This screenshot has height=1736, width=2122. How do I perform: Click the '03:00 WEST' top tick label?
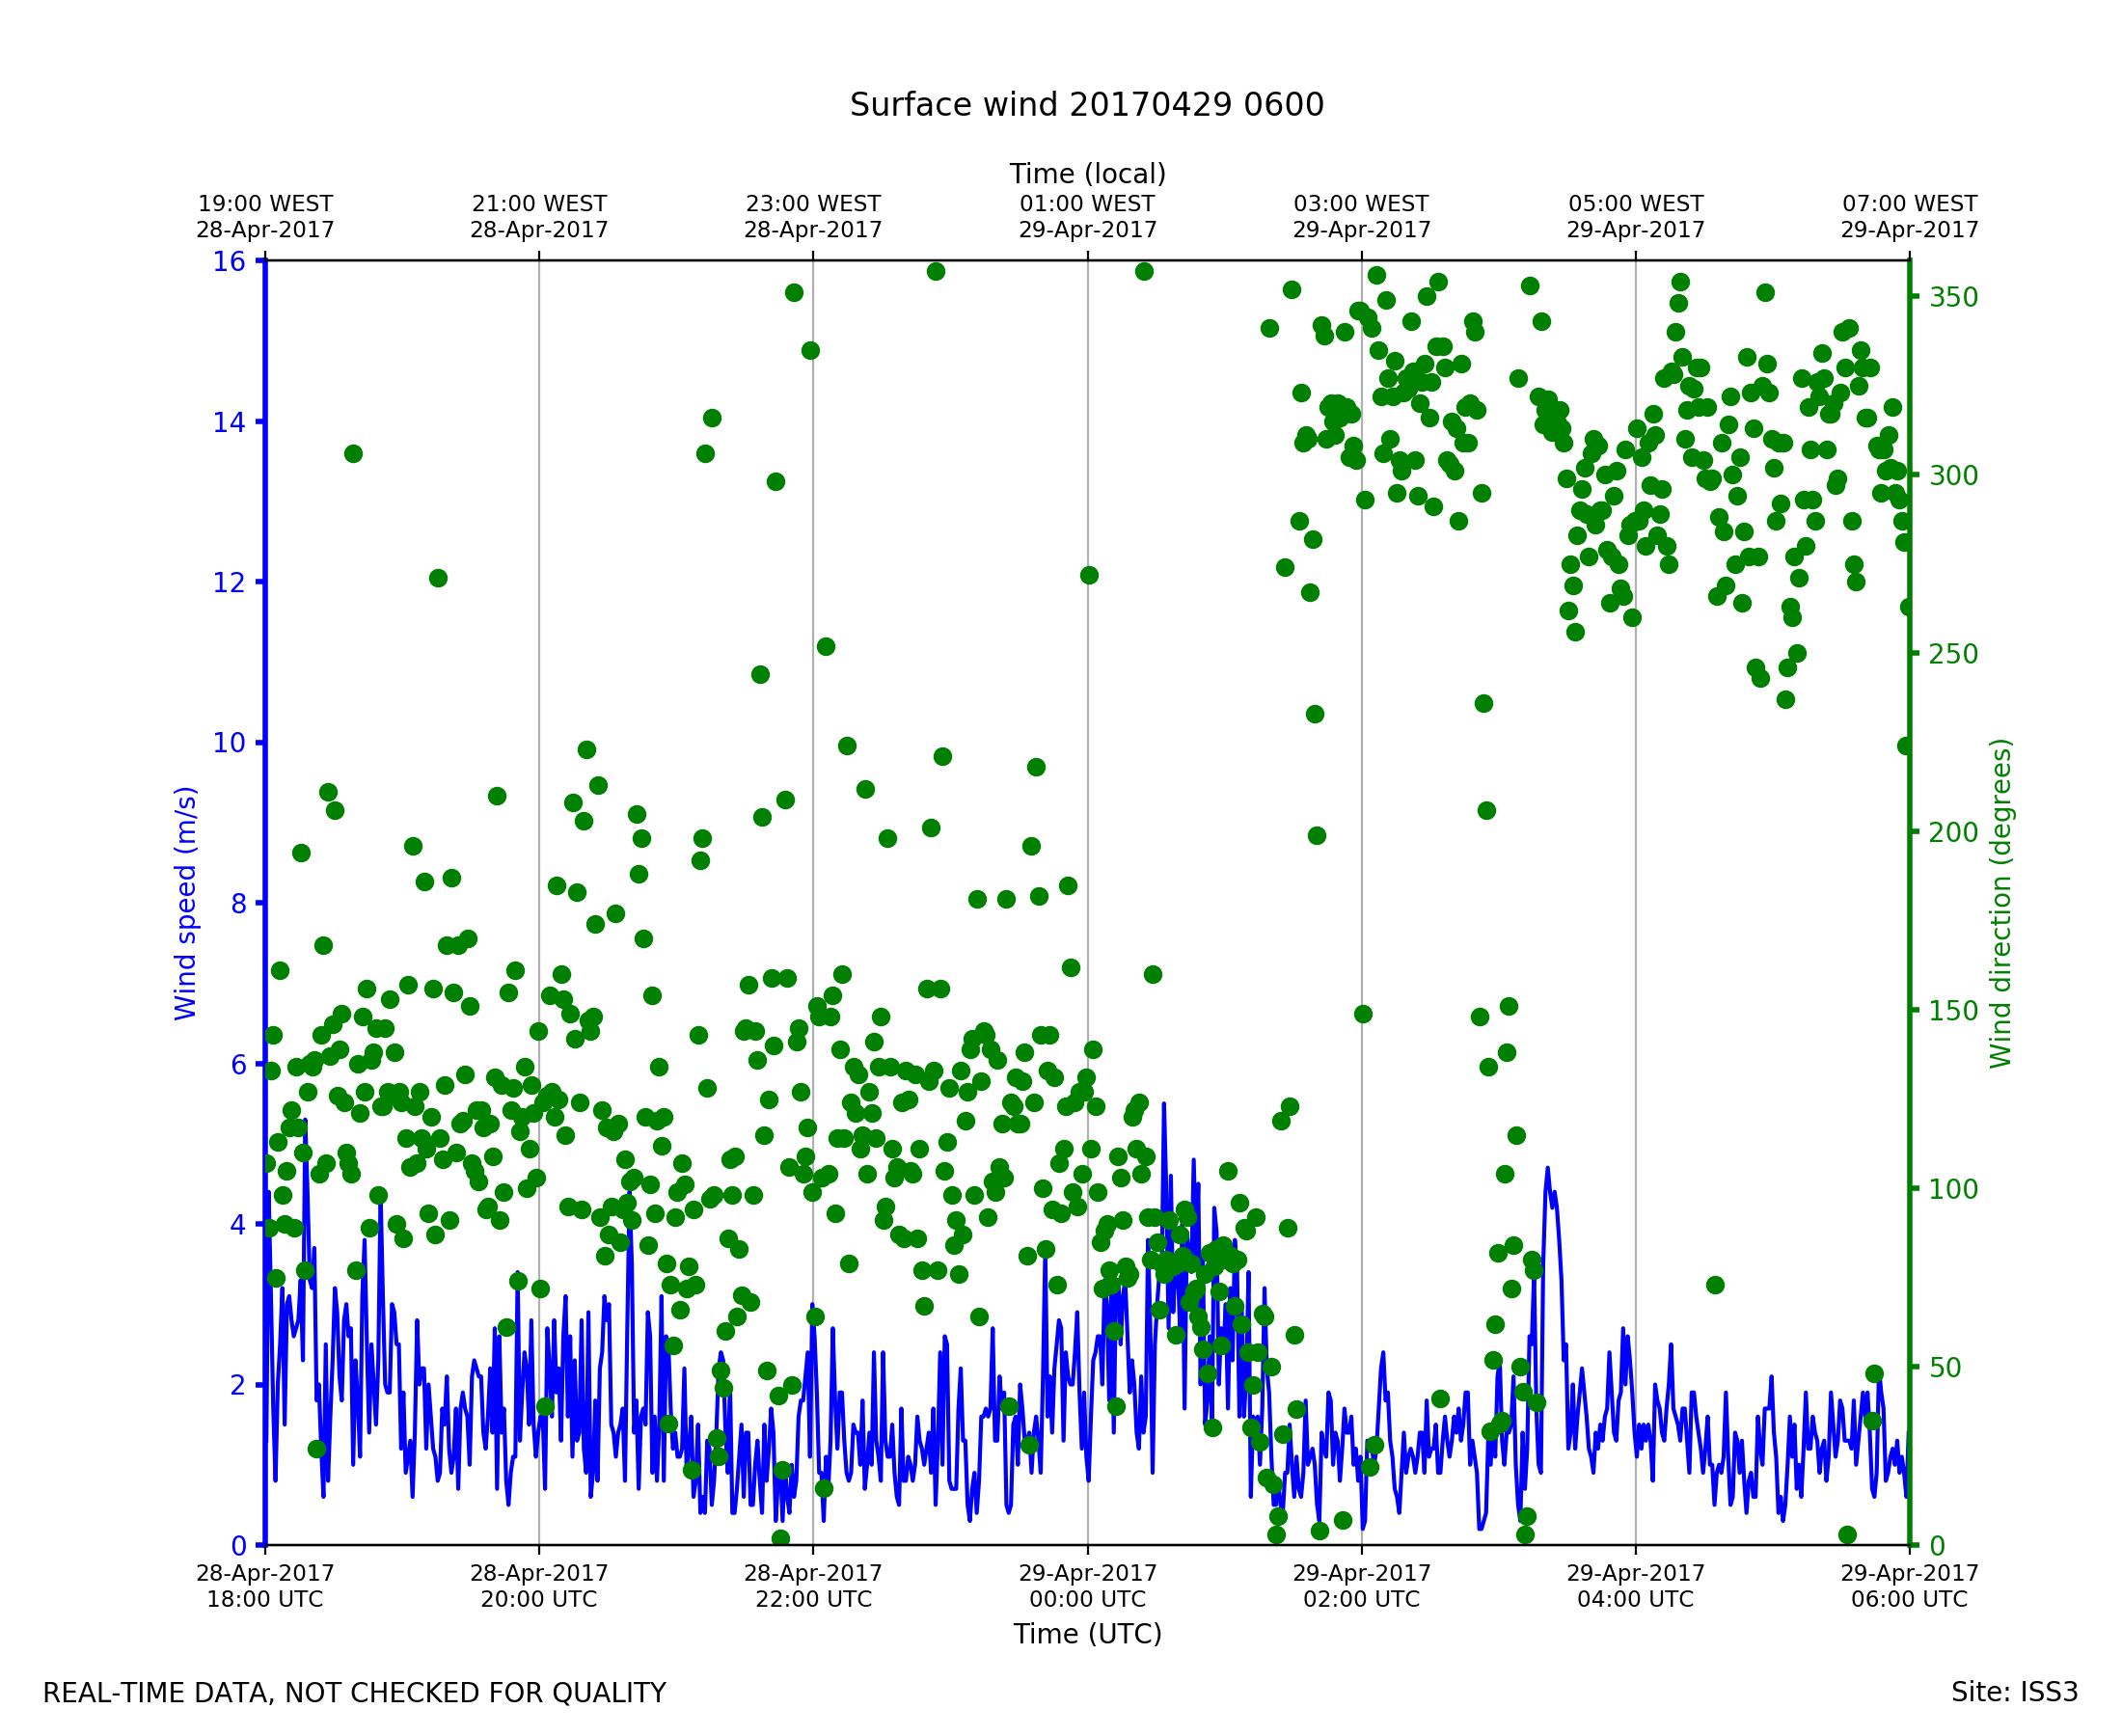1361,204
